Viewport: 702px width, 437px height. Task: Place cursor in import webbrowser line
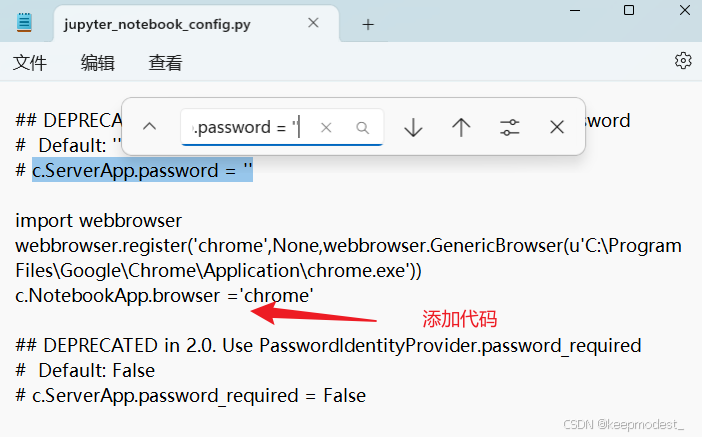[98, 221]
